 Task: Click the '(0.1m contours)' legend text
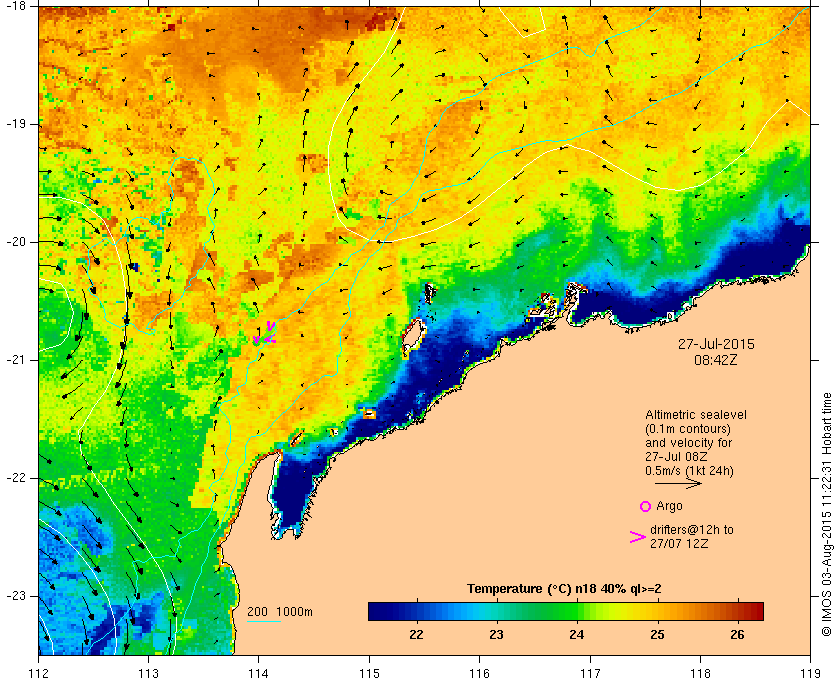coord(688,429)
